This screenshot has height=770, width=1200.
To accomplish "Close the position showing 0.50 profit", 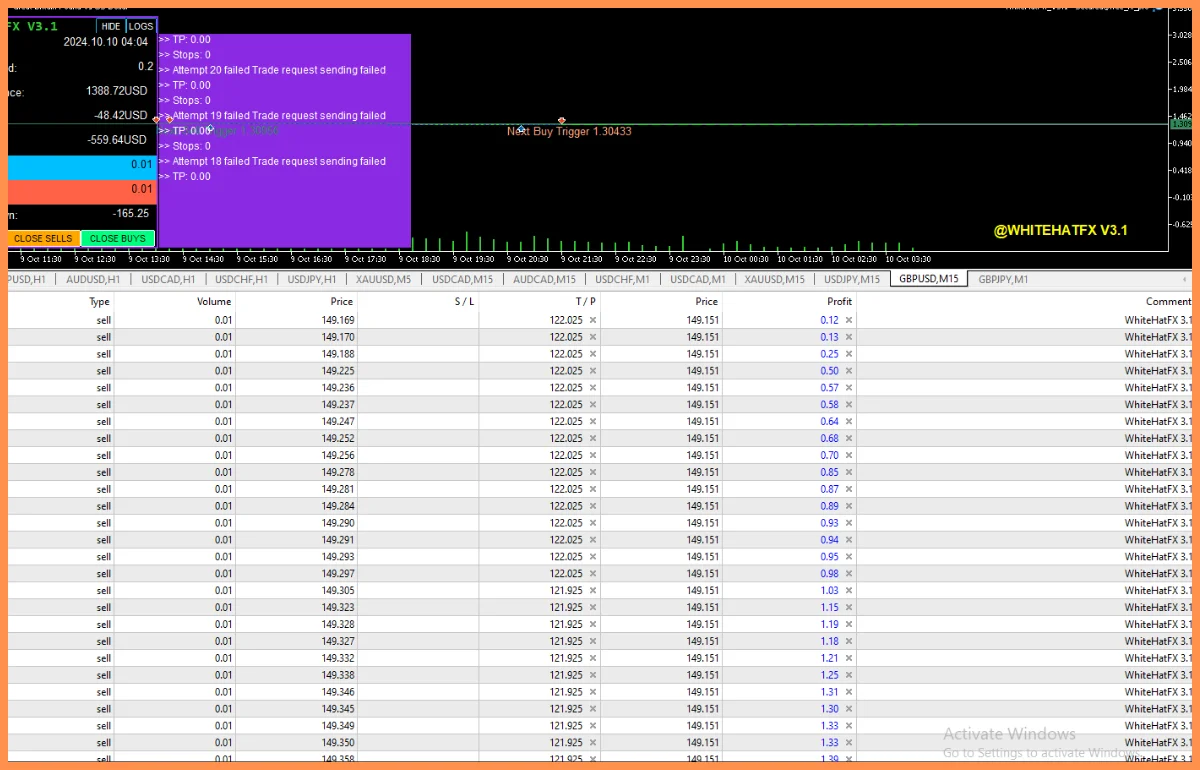I will pos(849,371).
